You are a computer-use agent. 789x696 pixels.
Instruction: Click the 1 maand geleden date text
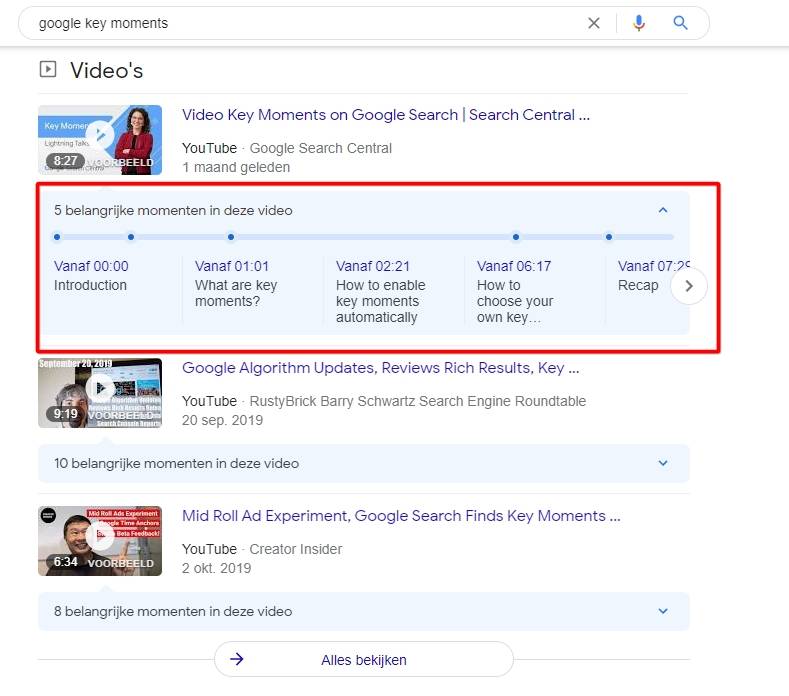pos(236,167)
